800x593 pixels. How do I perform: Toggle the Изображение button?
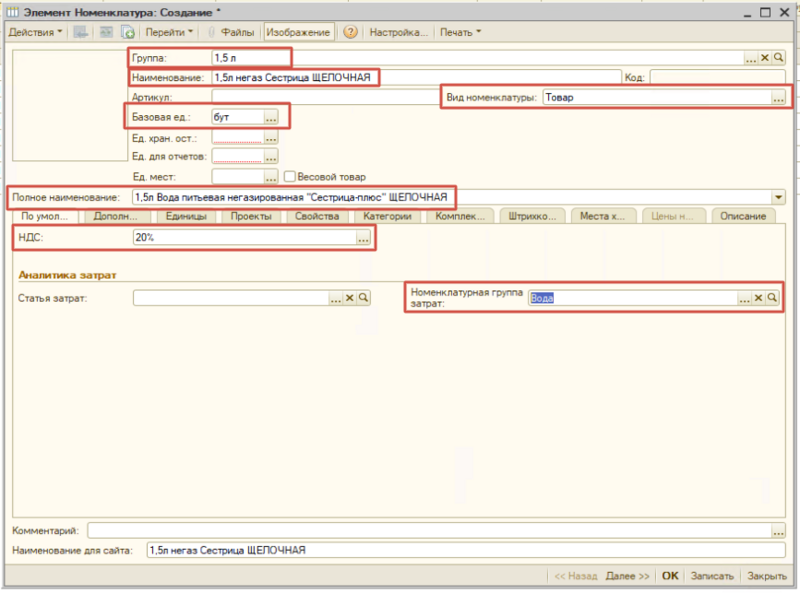pos(298,32)
